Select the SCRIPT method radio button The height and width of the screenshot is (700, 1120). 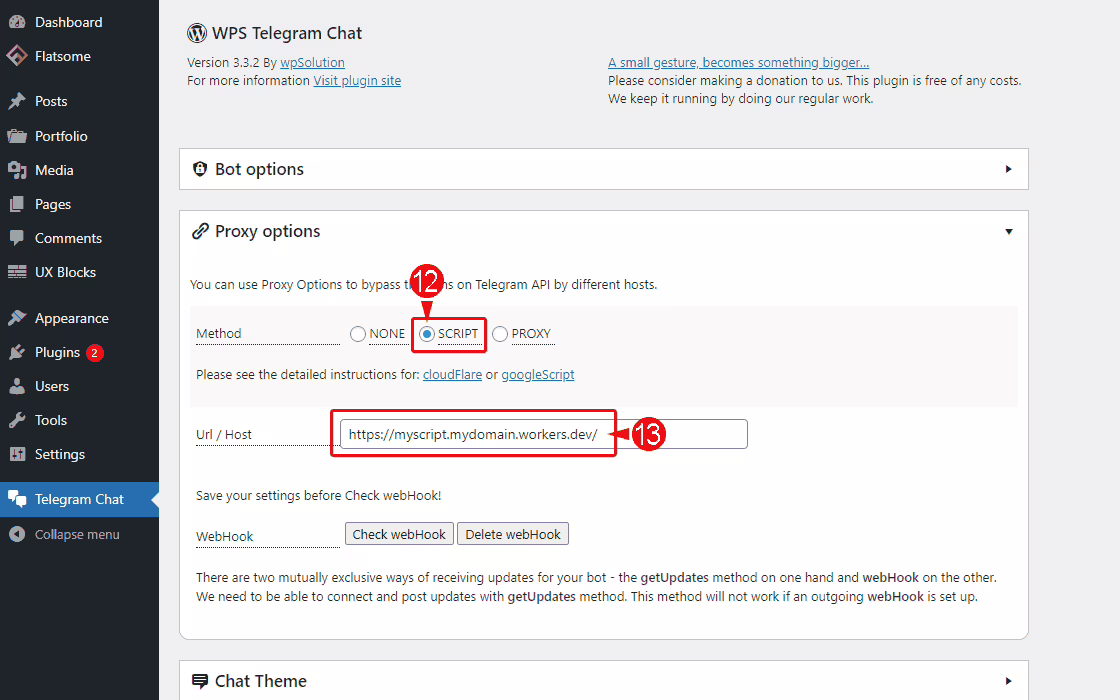point(427,334)
